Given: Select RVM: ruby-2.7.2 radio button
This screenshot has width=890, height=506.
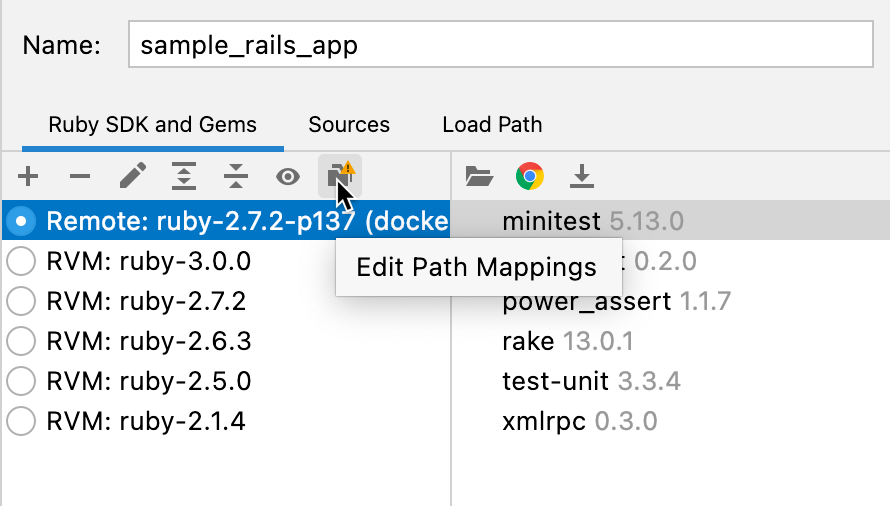Looking at the screenshot, I should click(x=22, y=301).
